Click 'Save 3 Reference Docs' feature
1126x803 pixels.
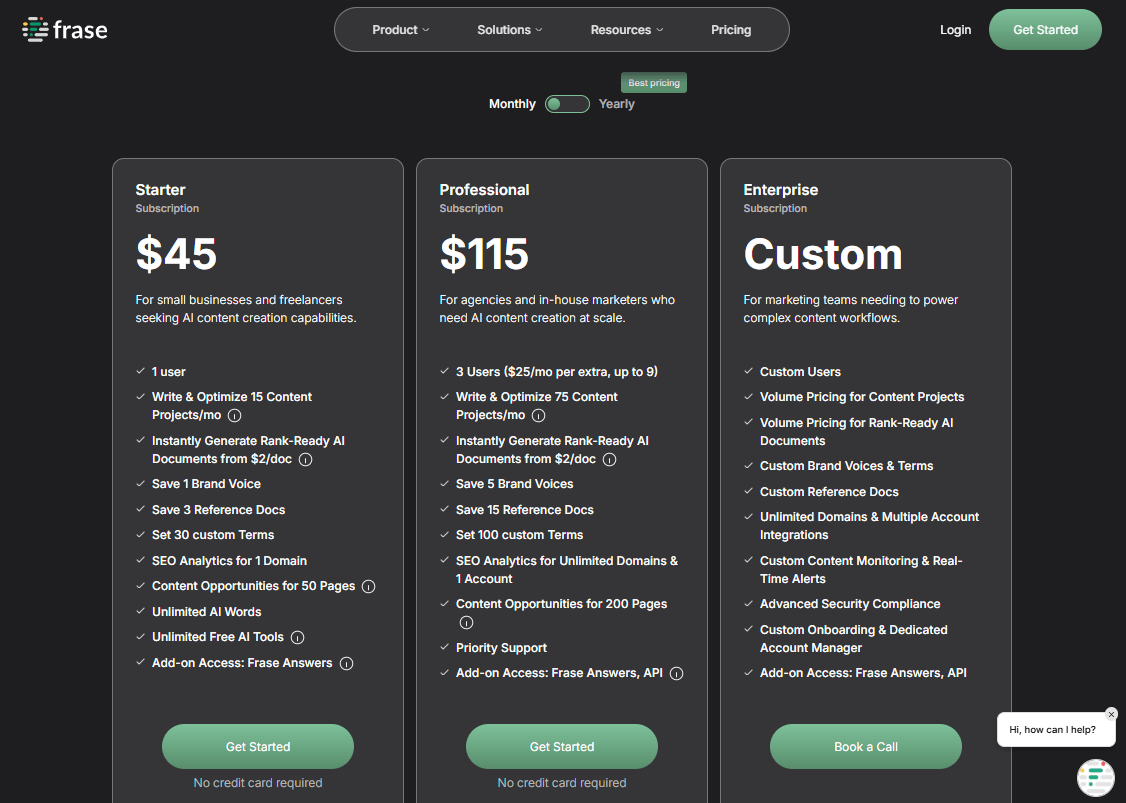(x=218, y=510)
